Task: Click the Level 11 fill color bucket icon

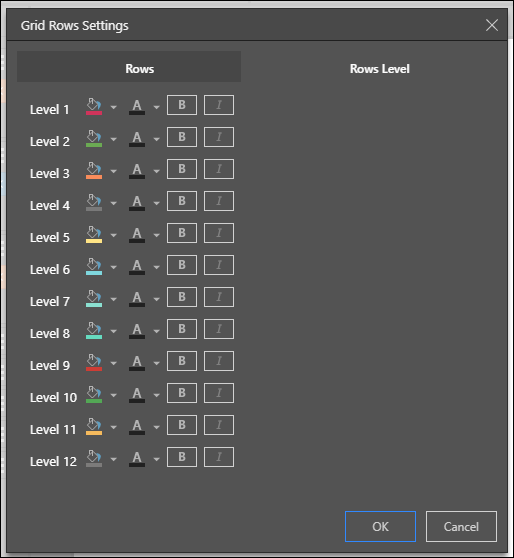Action: (x=94, y=427)
